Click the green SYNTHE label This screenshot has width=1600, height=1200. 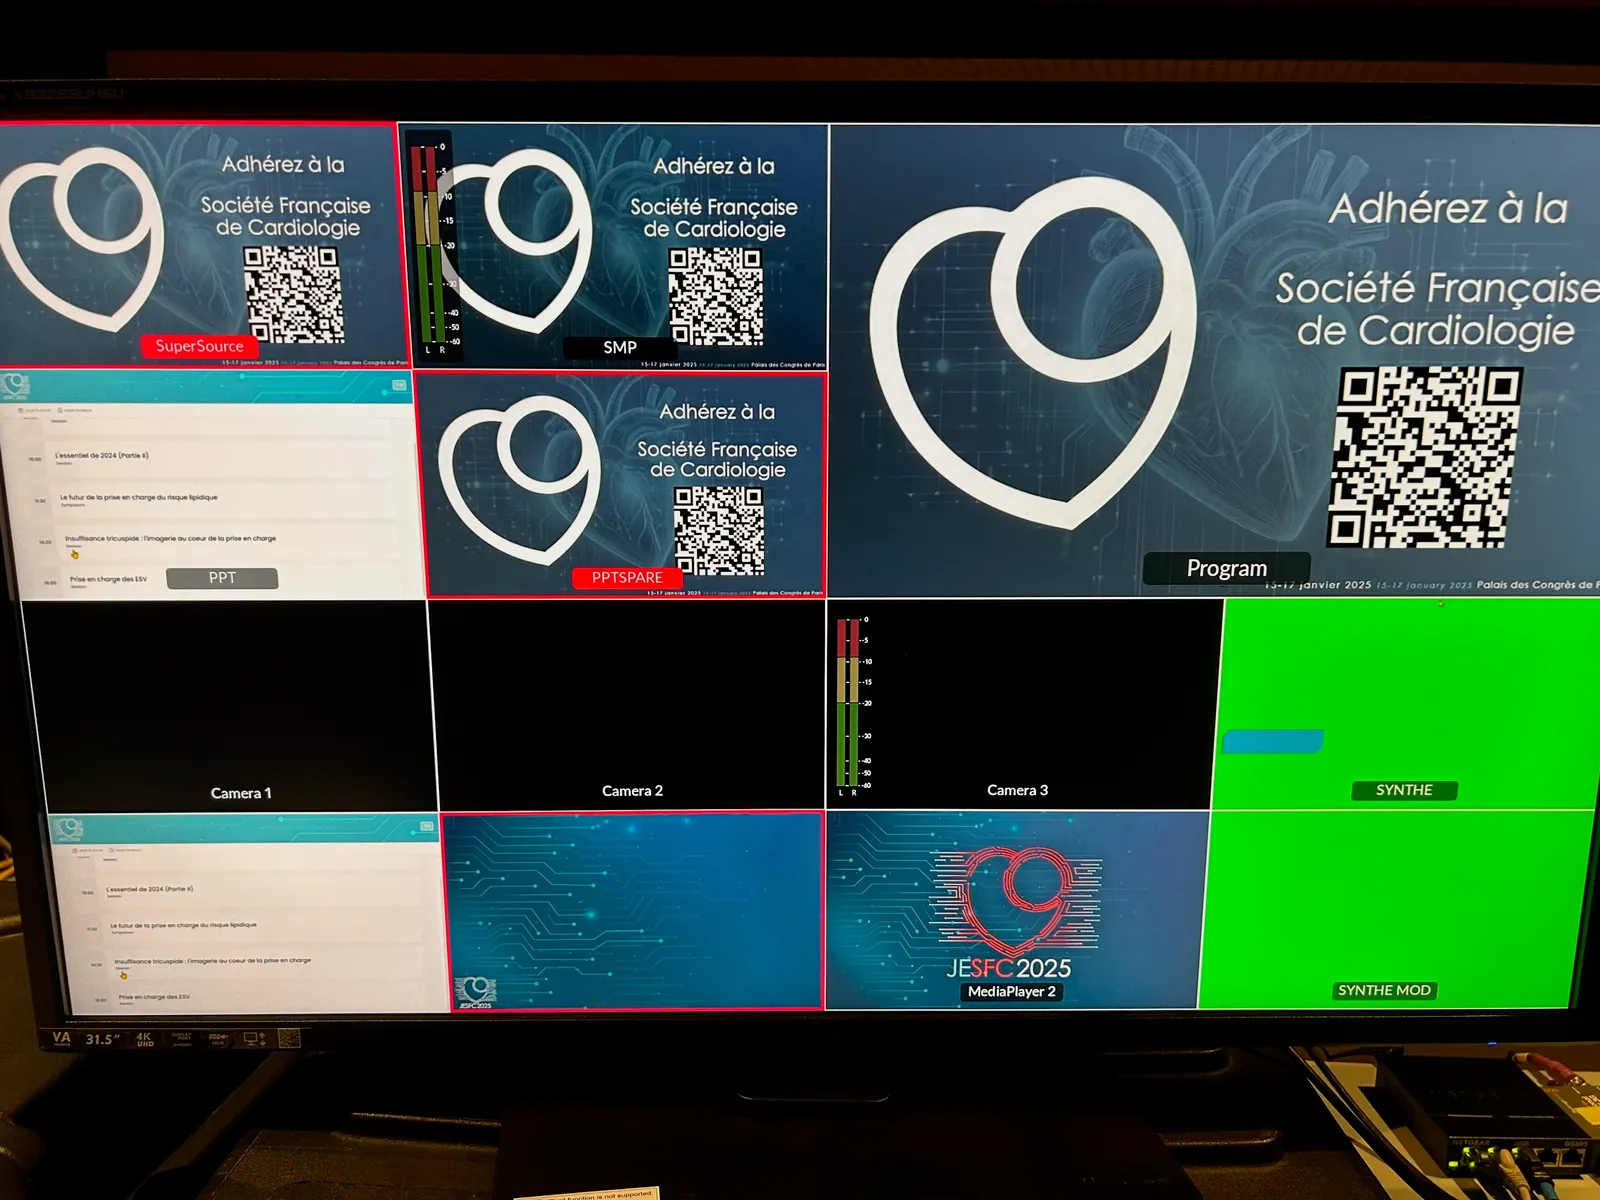[x=1404, y=790]
